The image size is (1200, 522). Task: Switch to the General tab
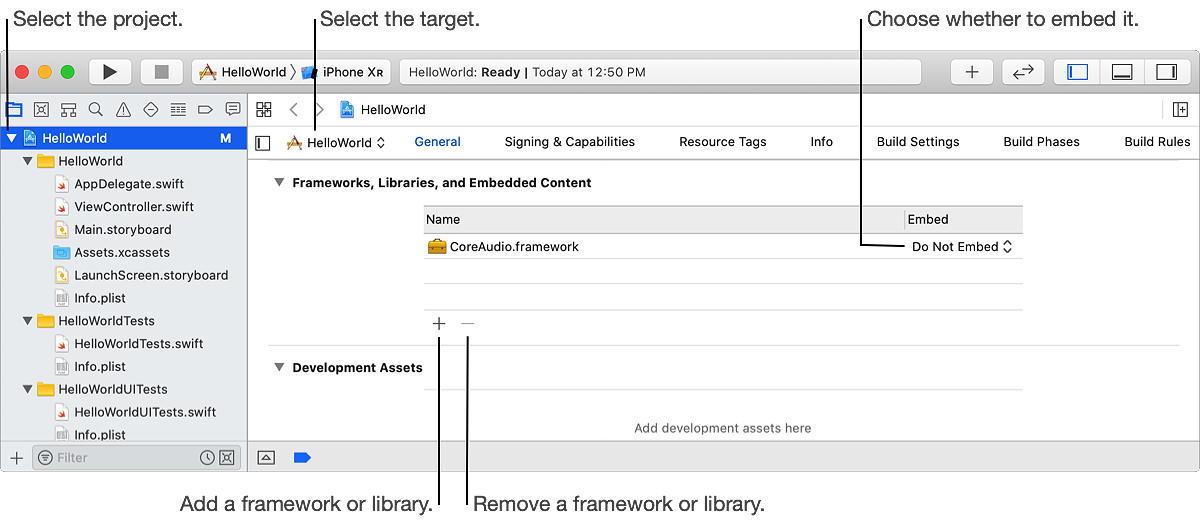click(x=437, y=142)
